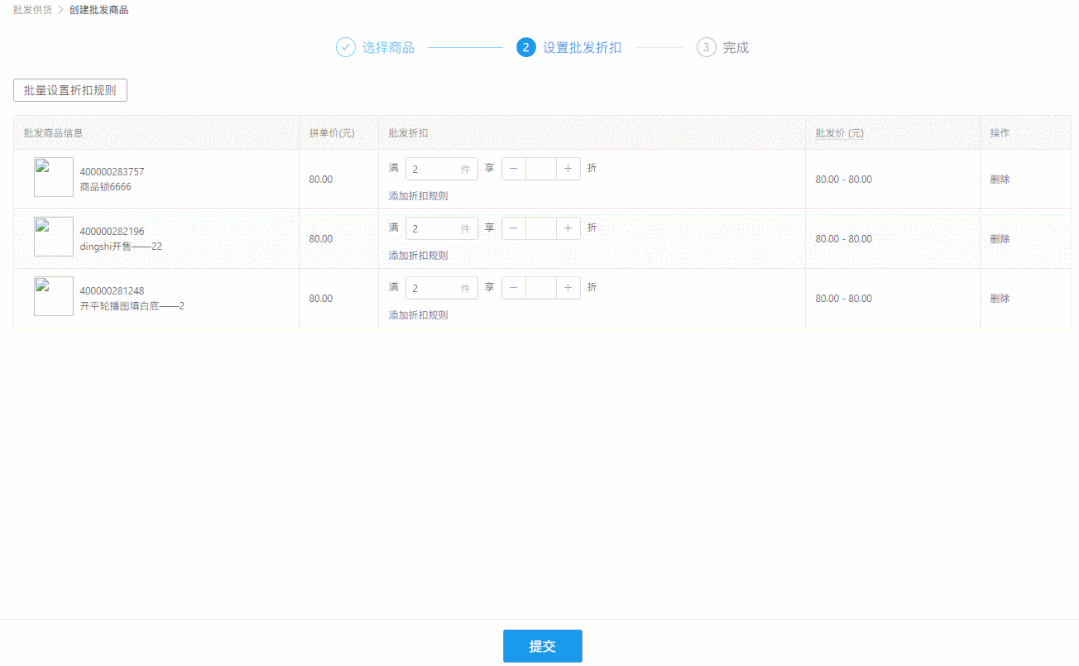Decrease discount for product 400000282196
Viewport: 1079px width, 666px height.
tap(513, 228)
